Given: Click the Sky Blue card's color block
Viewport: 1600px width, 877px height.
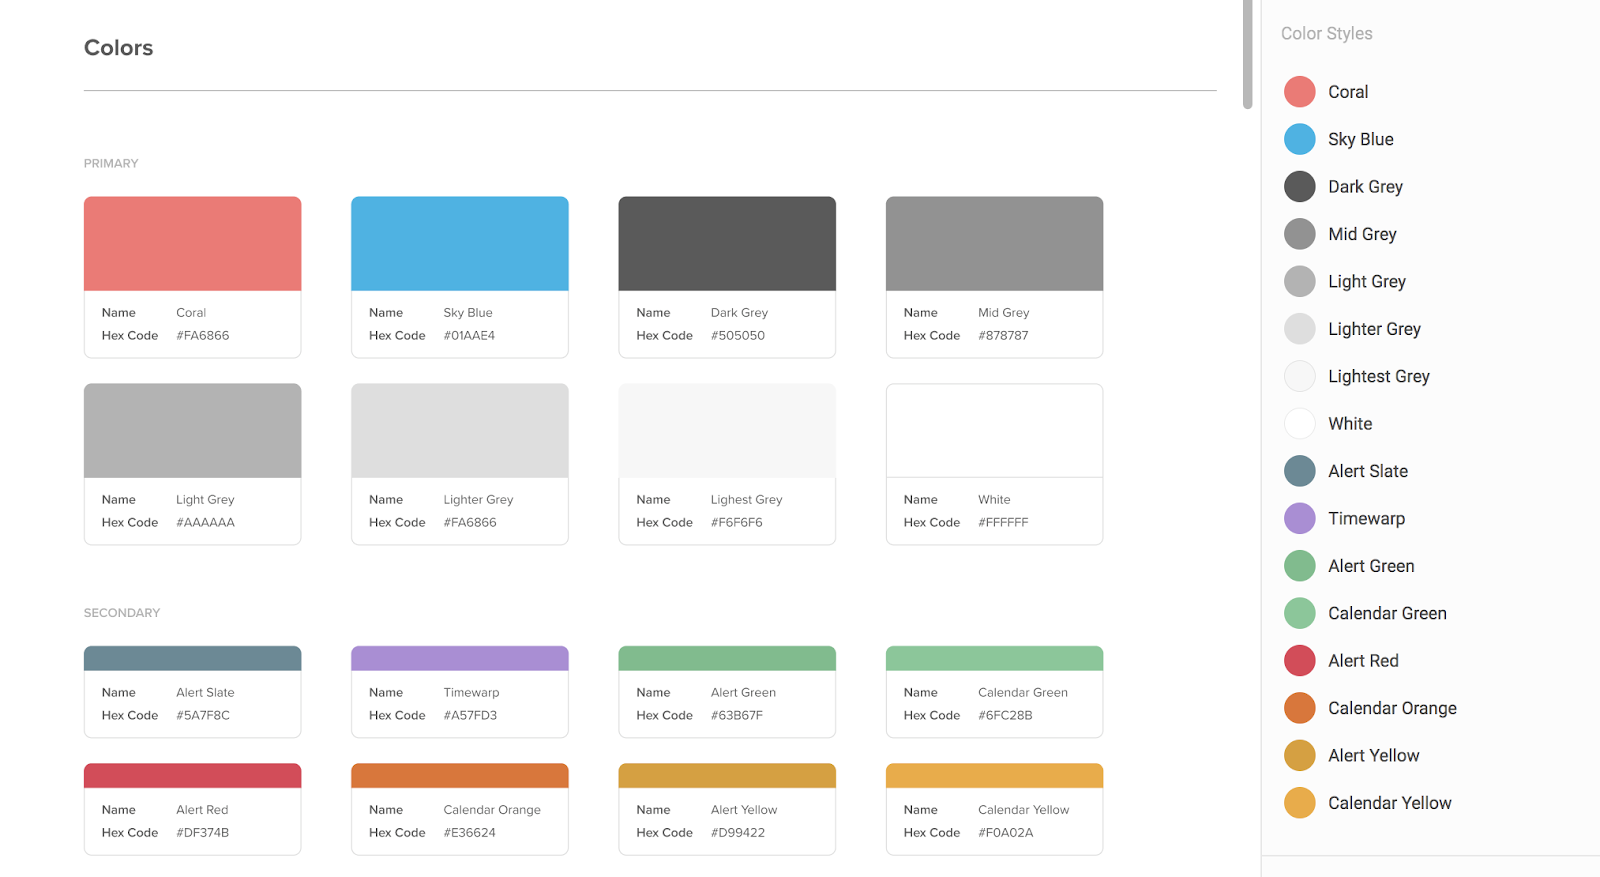Looking at the screenshot, I should [x=460, y=244].
